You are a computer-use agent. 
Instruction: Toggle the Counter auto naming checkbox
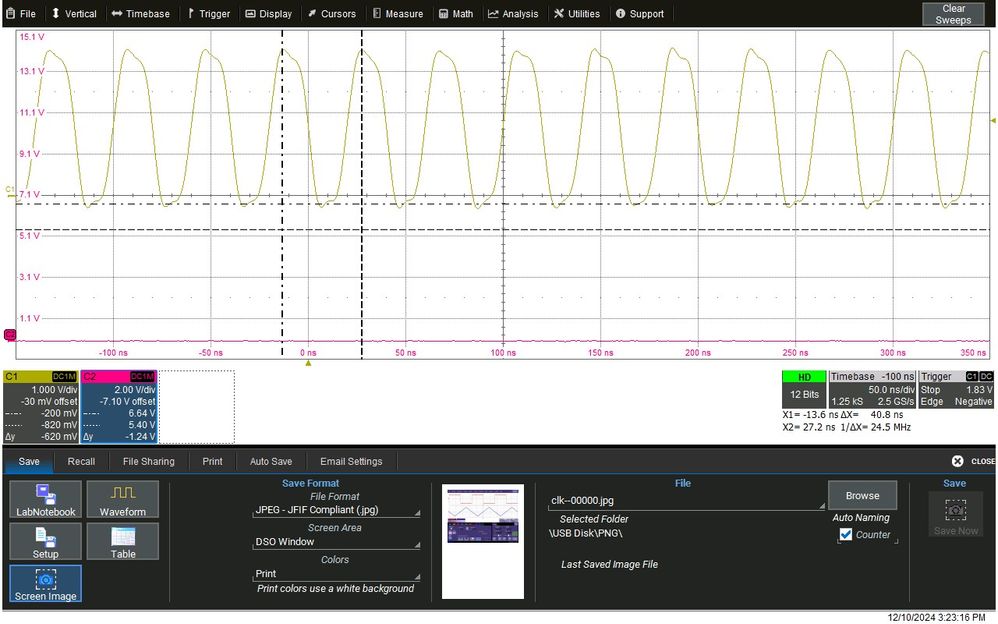(846, 535)
